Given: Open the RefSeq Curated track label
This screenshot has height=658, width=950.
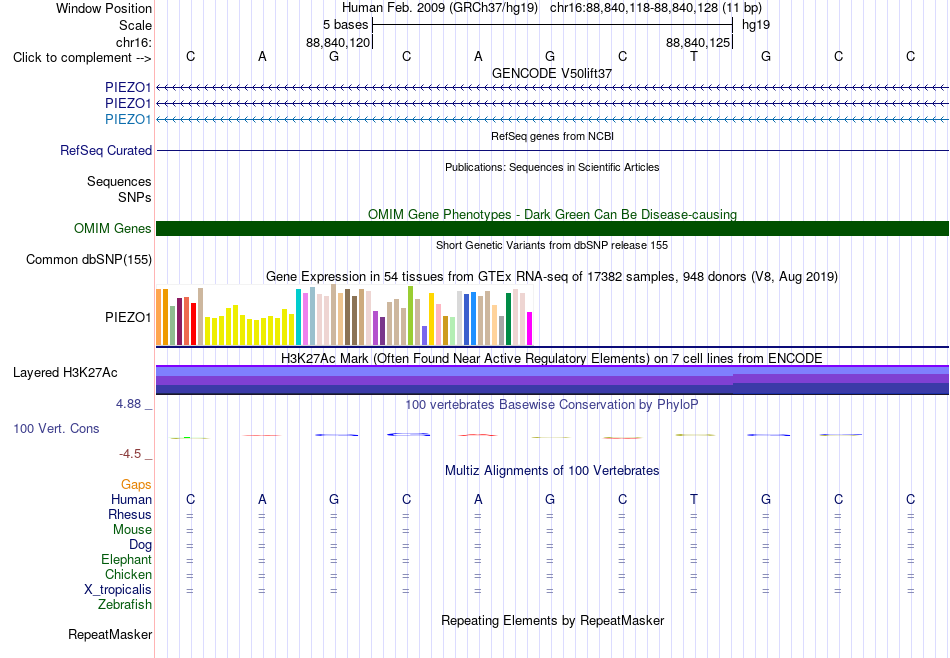Looking at the screenshot, I should click(x=106, y=150).
